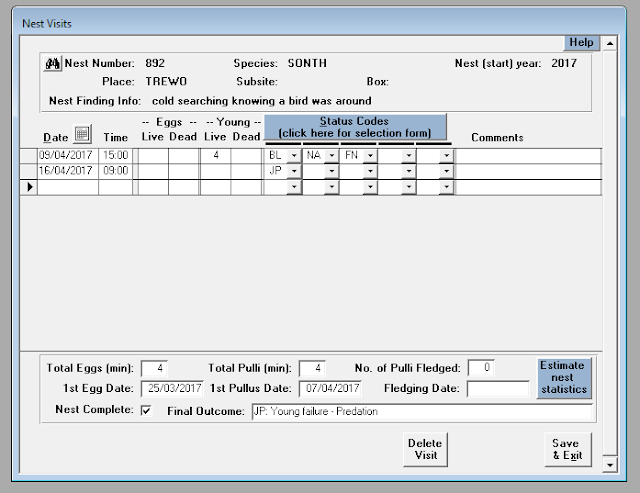
Task: Click Estimate nest statistics button
Action: click(x=564, y=378)
